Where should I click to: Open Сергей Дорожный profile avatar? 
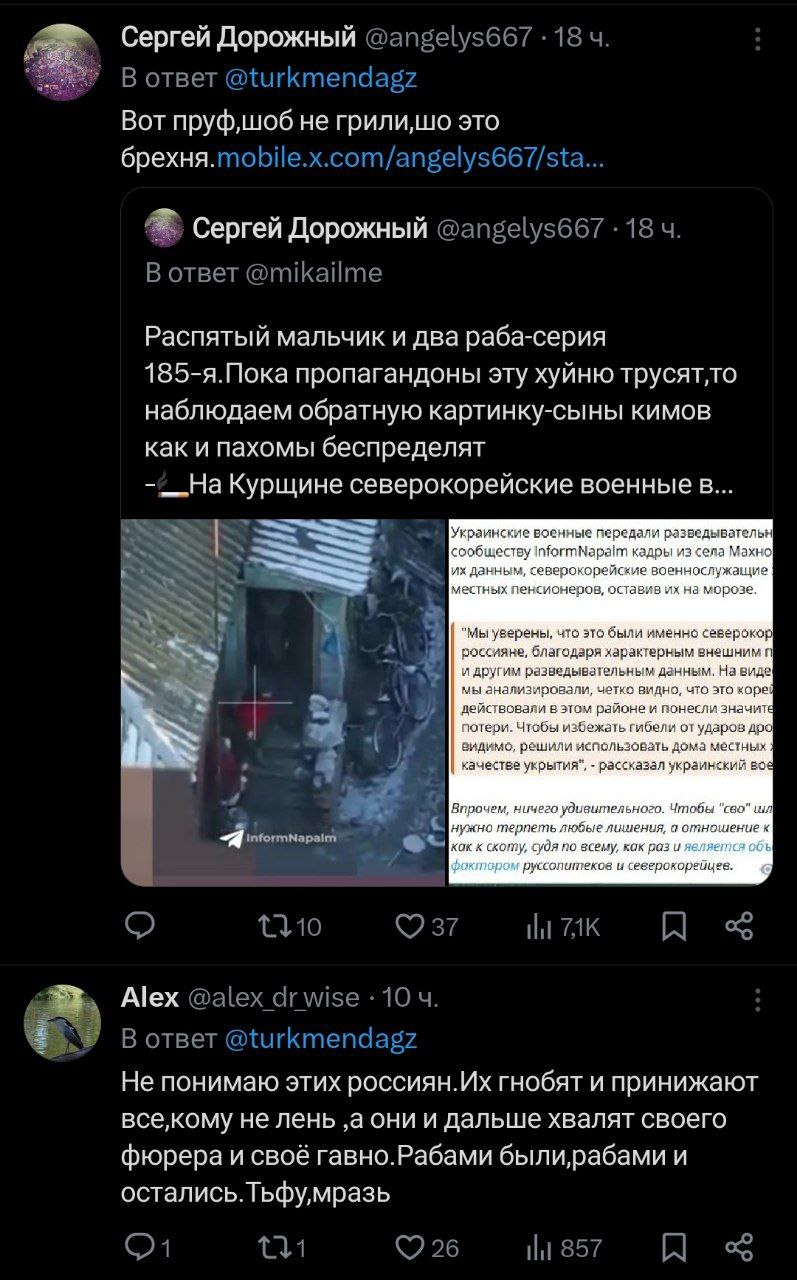pos(62,62)
